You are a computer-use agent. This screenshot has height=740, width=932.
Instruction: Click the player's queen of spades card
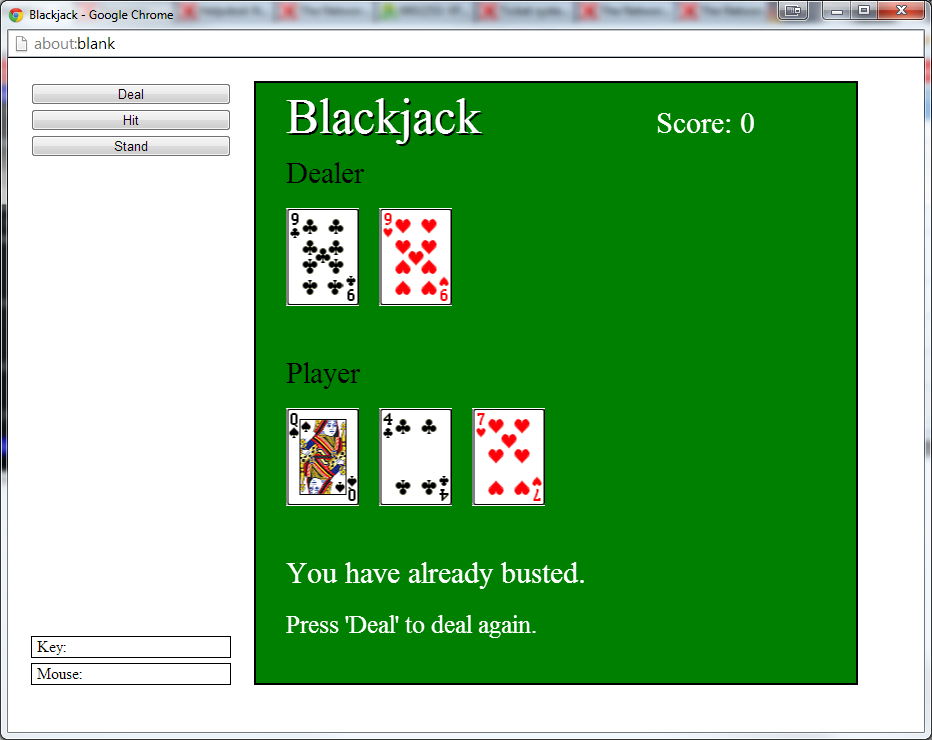322,457
